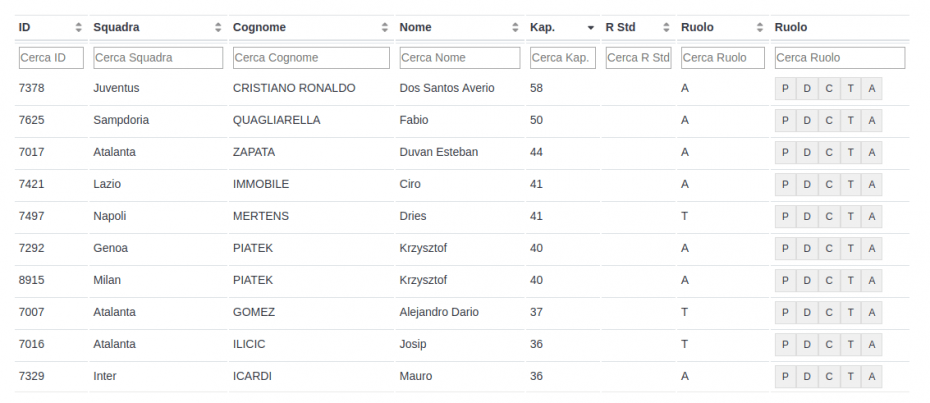
Task: Set Immobile role to T
Action: [x=851, y=185]
